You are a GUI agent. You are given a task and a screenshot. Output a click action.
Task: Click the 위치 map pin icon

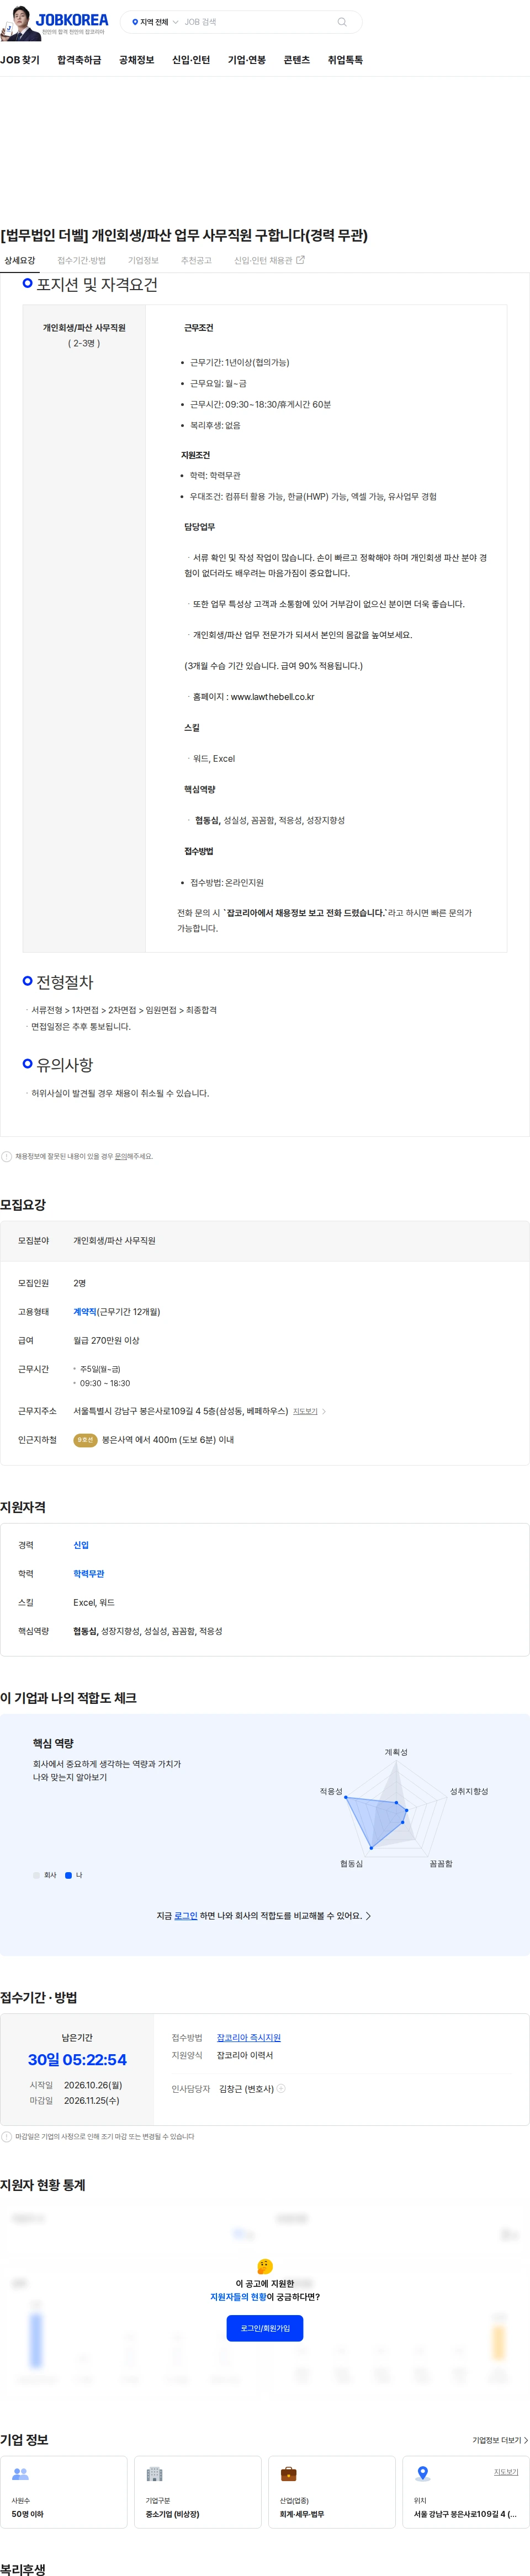423,2474
